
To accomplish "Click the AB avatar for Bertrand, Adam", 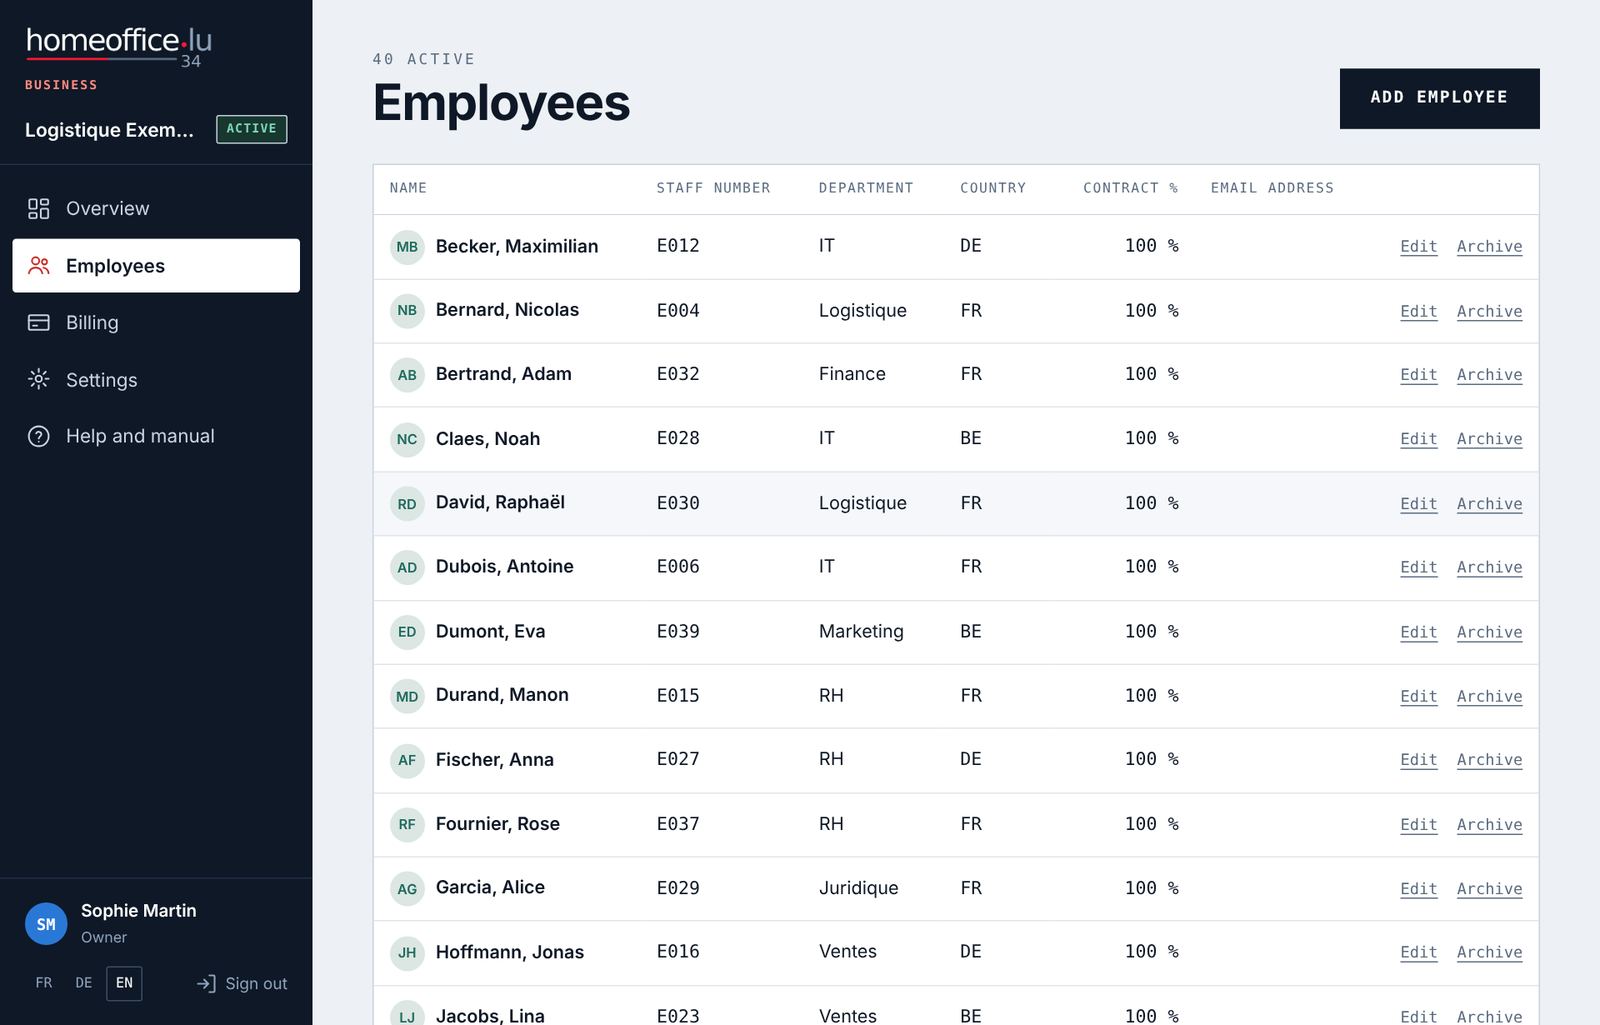I will (x=407, y=375).
